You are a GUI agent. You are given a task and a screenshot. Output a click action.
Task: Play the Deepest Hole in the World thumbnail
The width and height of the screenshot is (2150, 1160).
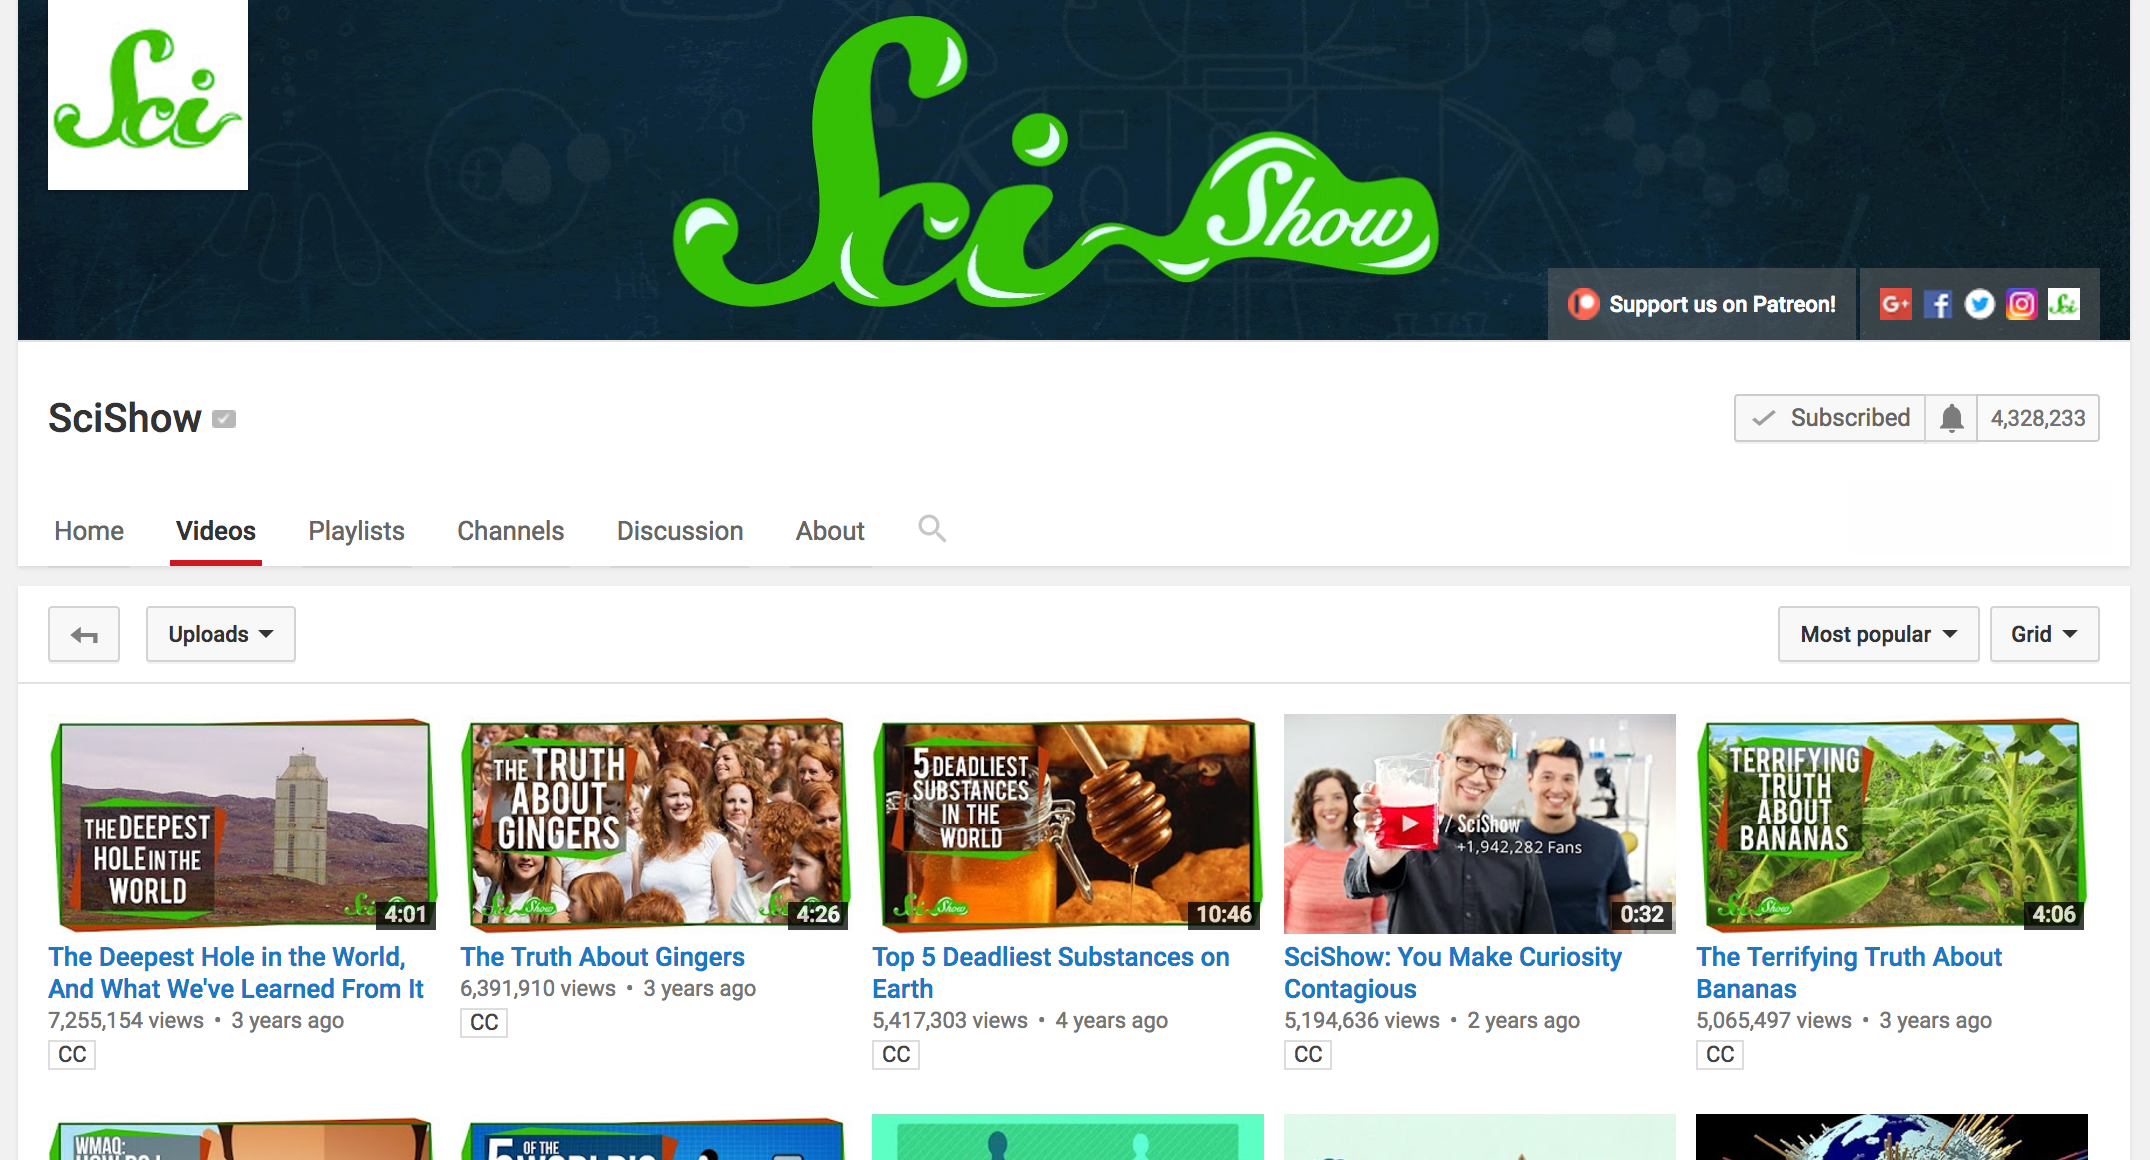click(242, 824)
